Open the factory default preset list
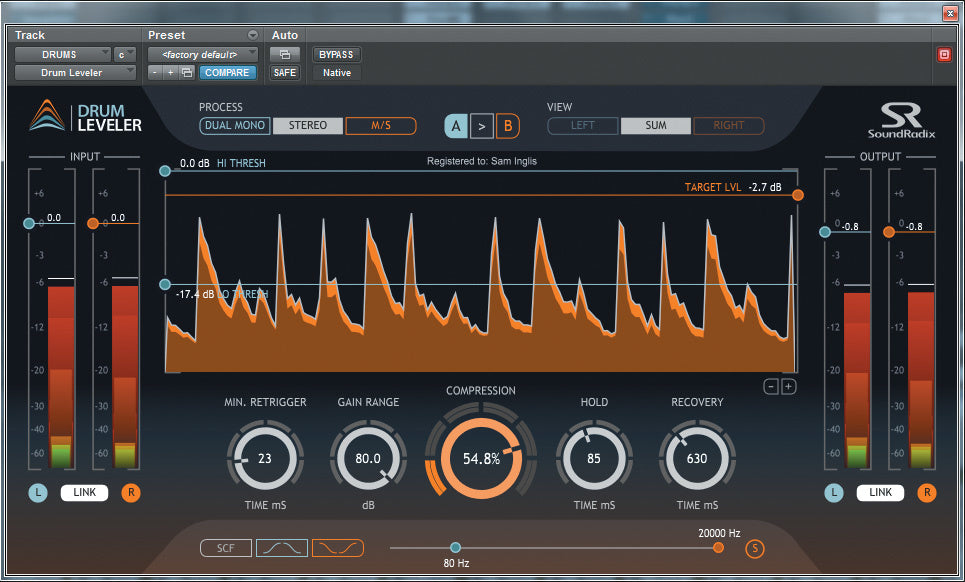 click(x=202, y=55)
